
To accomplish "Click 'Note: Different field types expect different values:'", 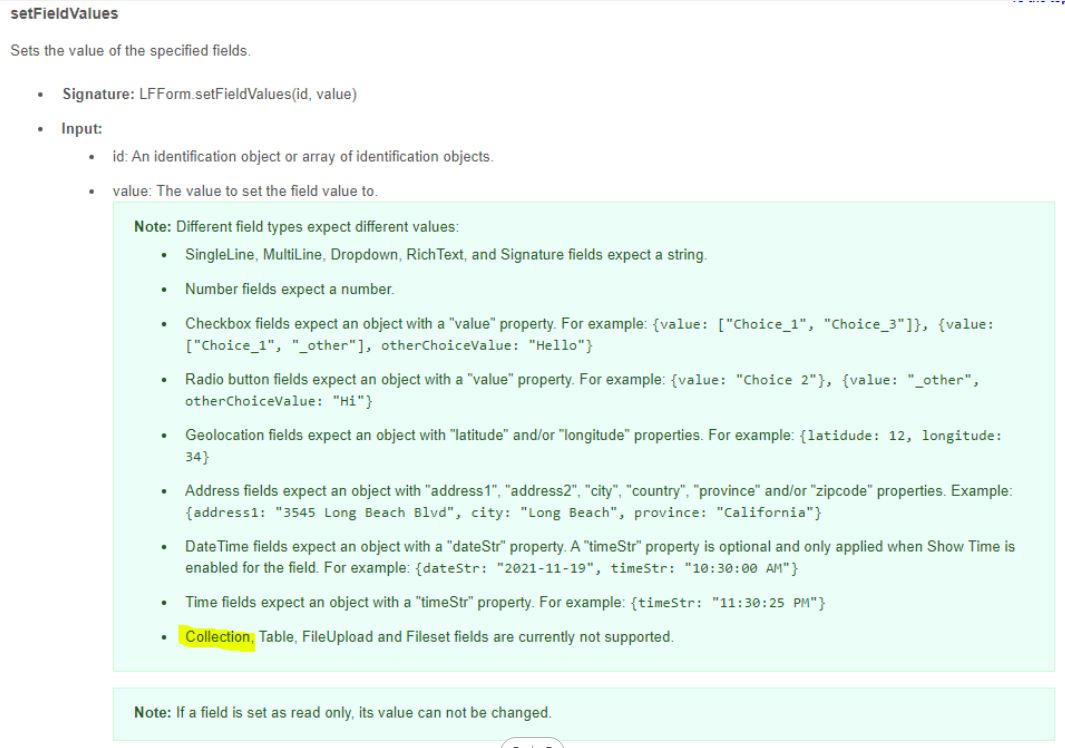I will 296,226.
